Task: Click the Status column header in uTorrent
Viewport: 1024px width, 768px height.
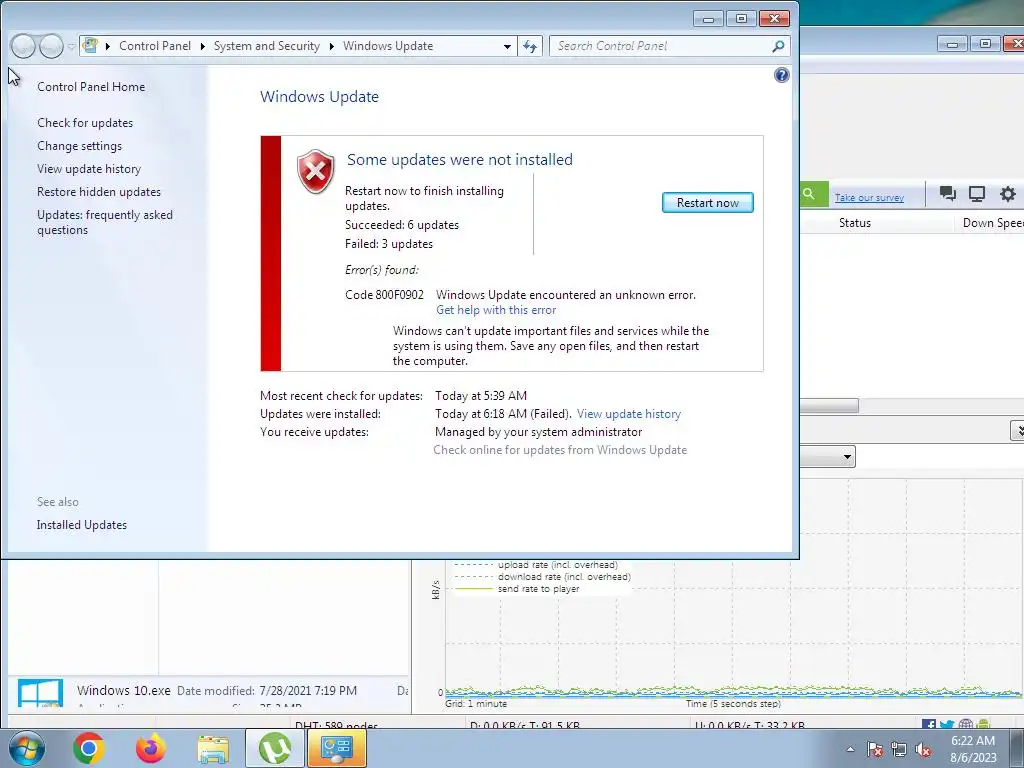Action: click(x=855, y=223)
